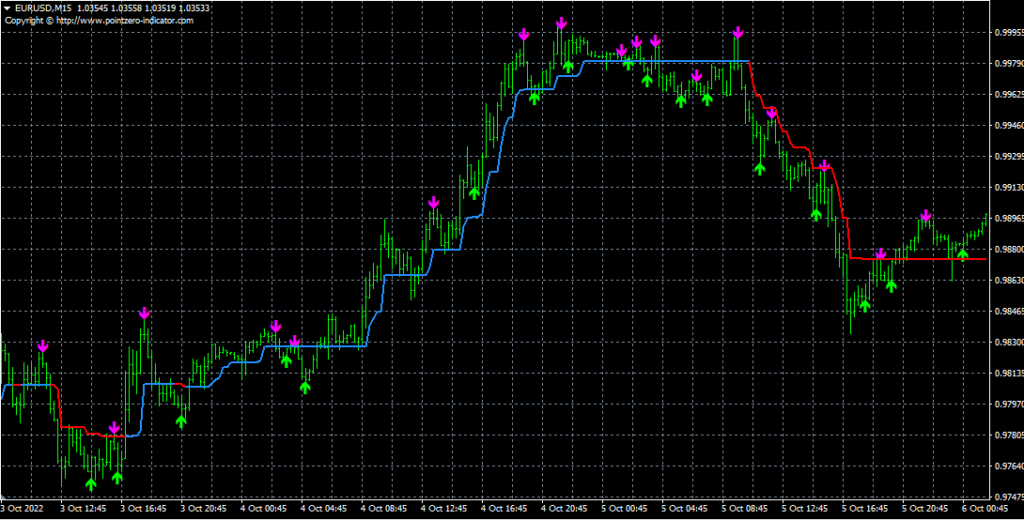Image resolution: width=1024 pixels, height=520 pixels.
Task: Click the 3 Oct 2022 date label
Action: click(x=25, y=510)
